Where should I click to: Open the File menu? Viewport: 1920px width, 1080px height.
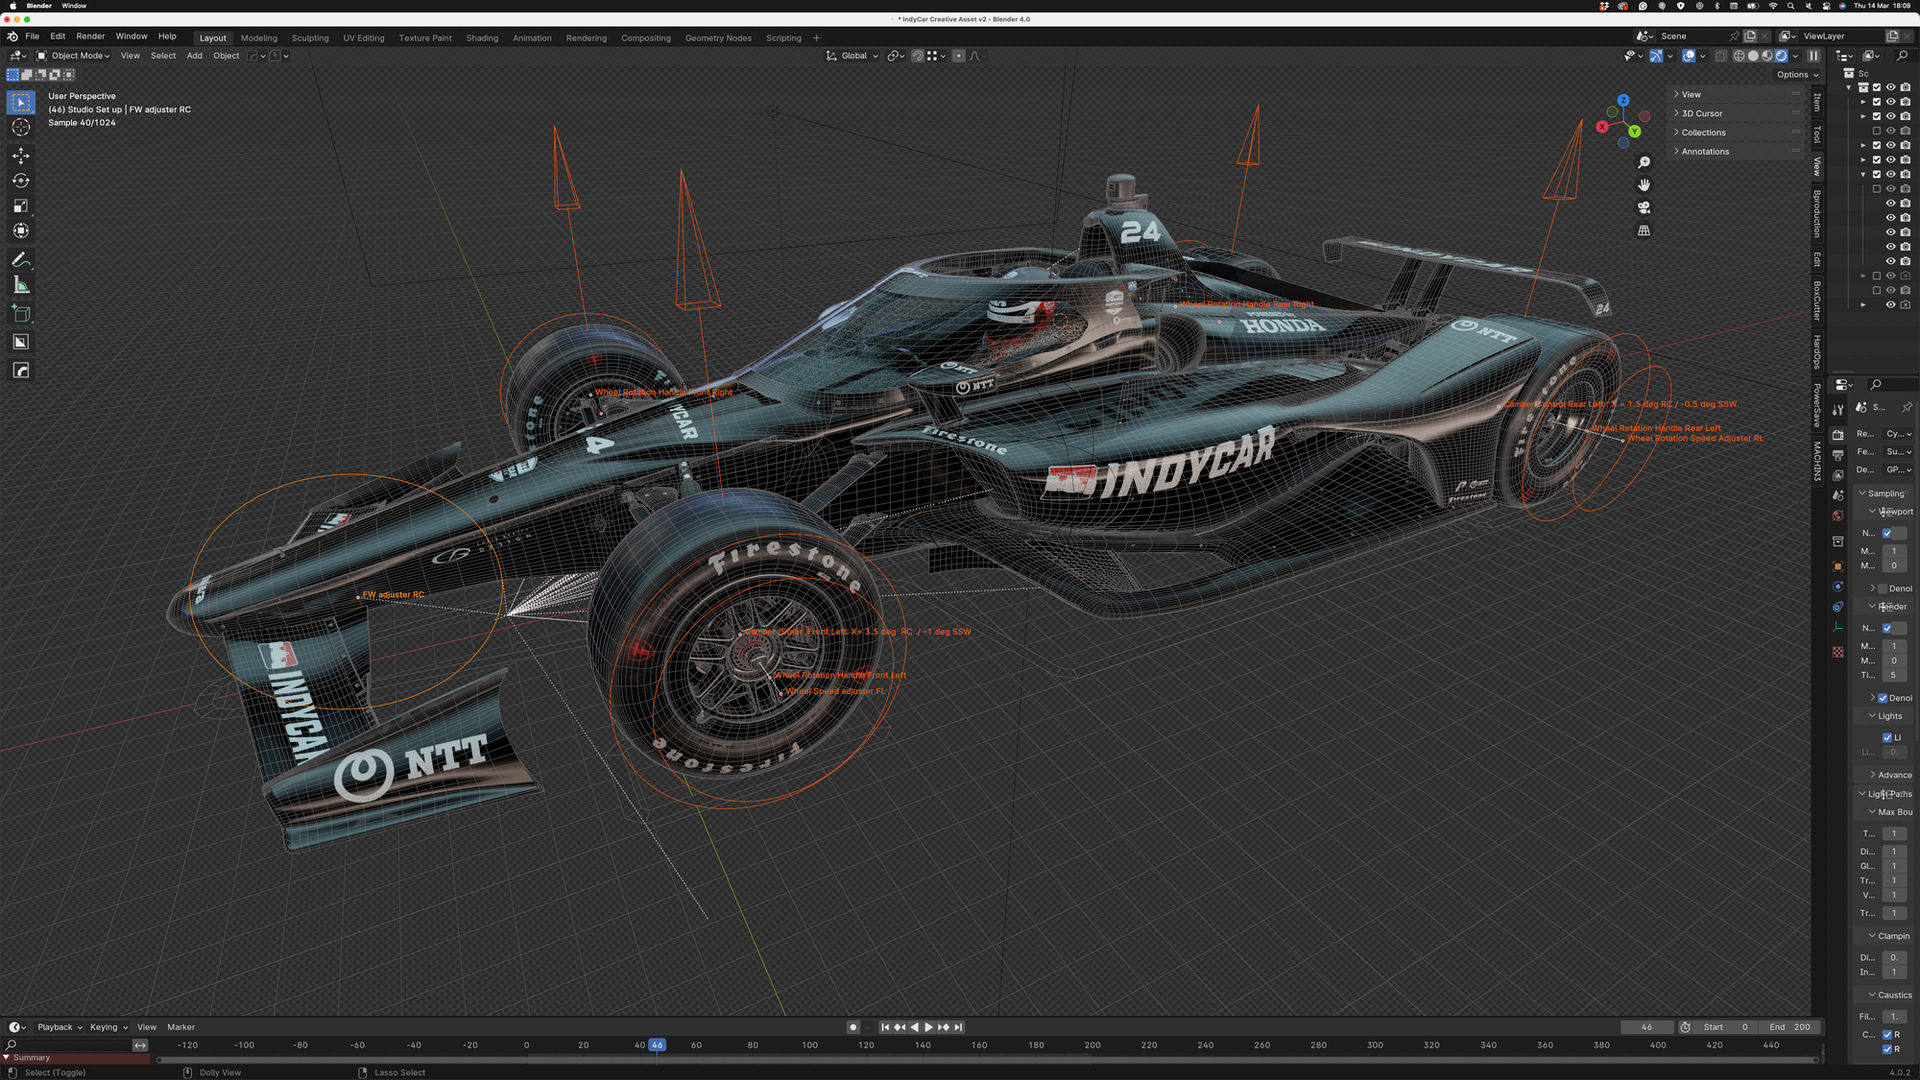pyautogui.click(x=32, y=36)
